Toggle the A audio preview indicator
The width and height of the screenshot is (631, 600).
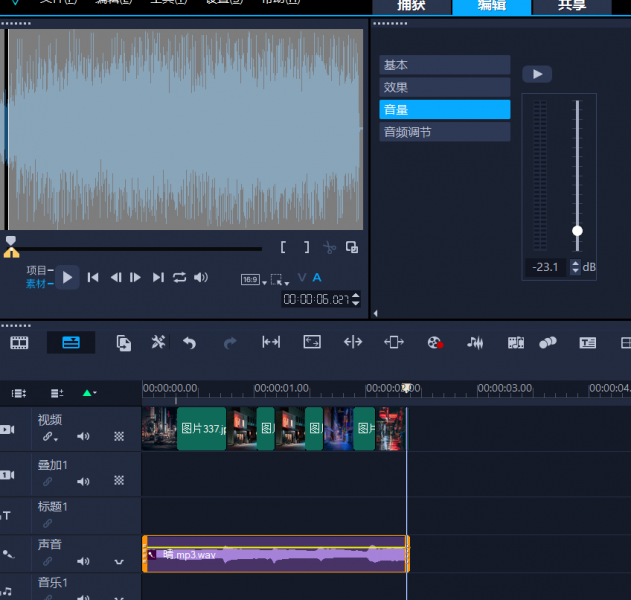(317, 277)
